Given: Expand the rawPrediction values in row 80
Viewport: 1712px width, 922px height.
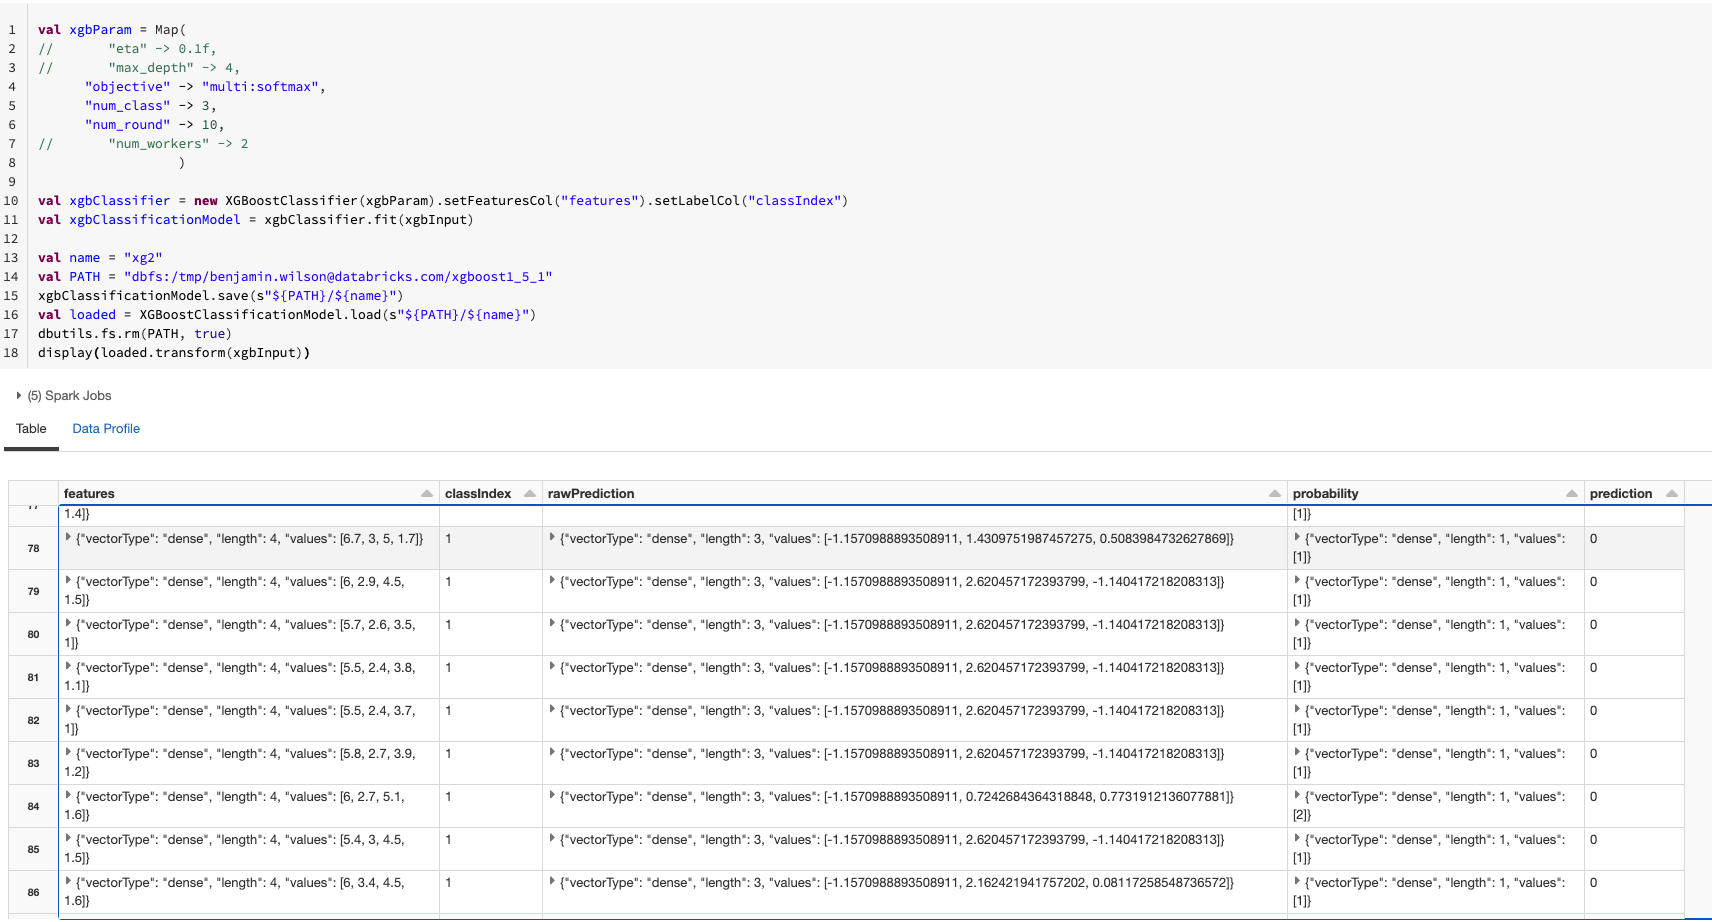Looking at the screenshot, I should (x=552, y=624).
